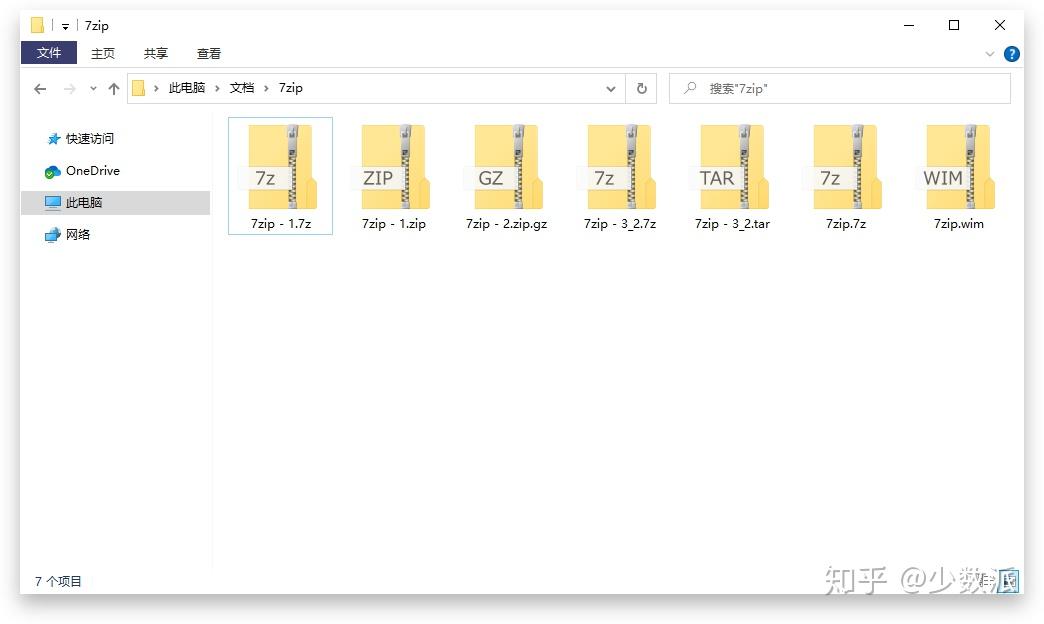The image size is (1044, 624).
Task: Open Help with the blue question icon
Action: pos(1011,54)
